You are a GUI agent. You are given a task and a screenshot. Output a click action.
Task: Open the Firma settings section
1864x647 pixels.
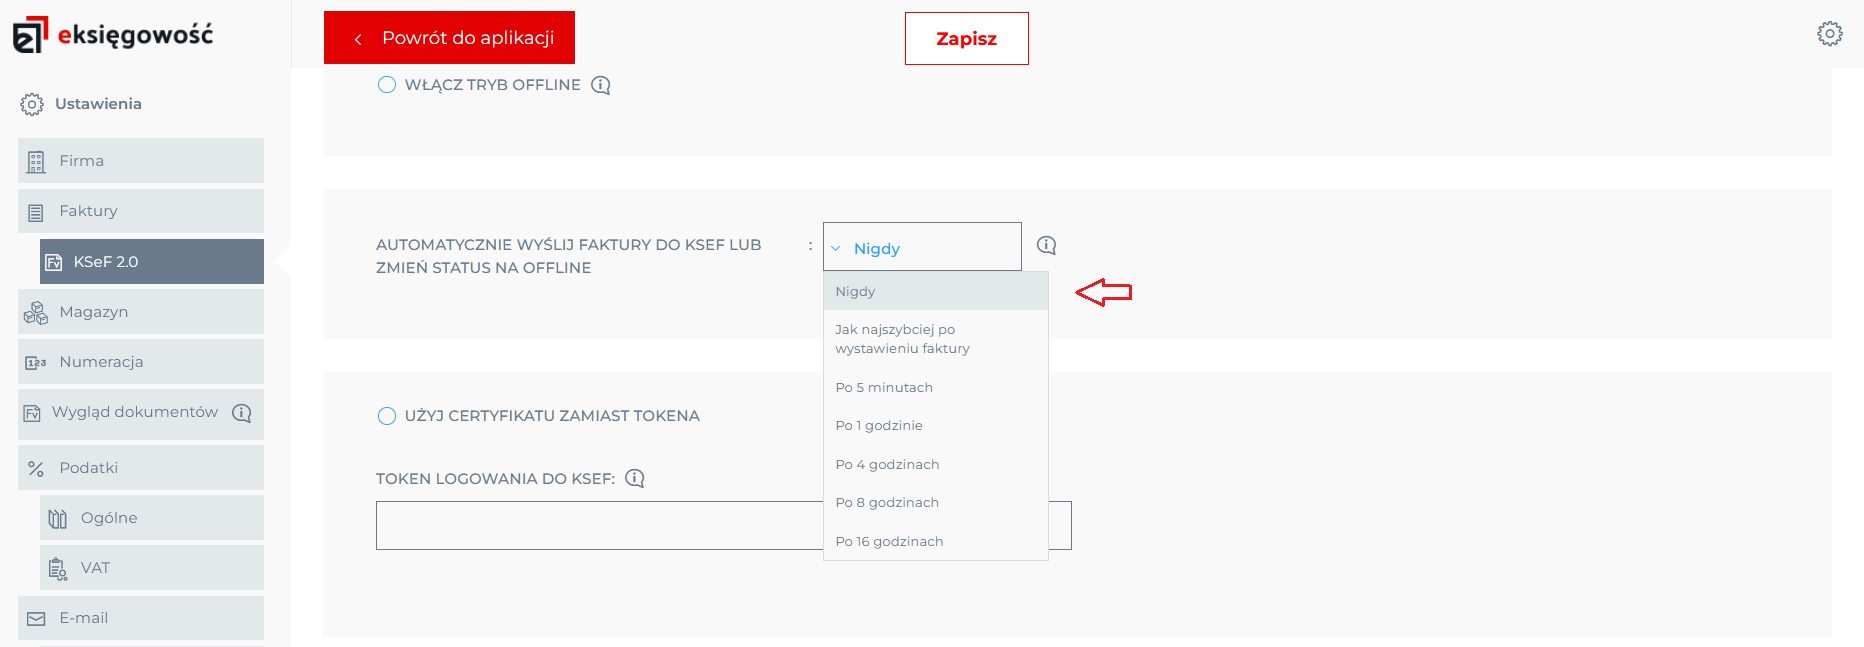pos(141,161)
